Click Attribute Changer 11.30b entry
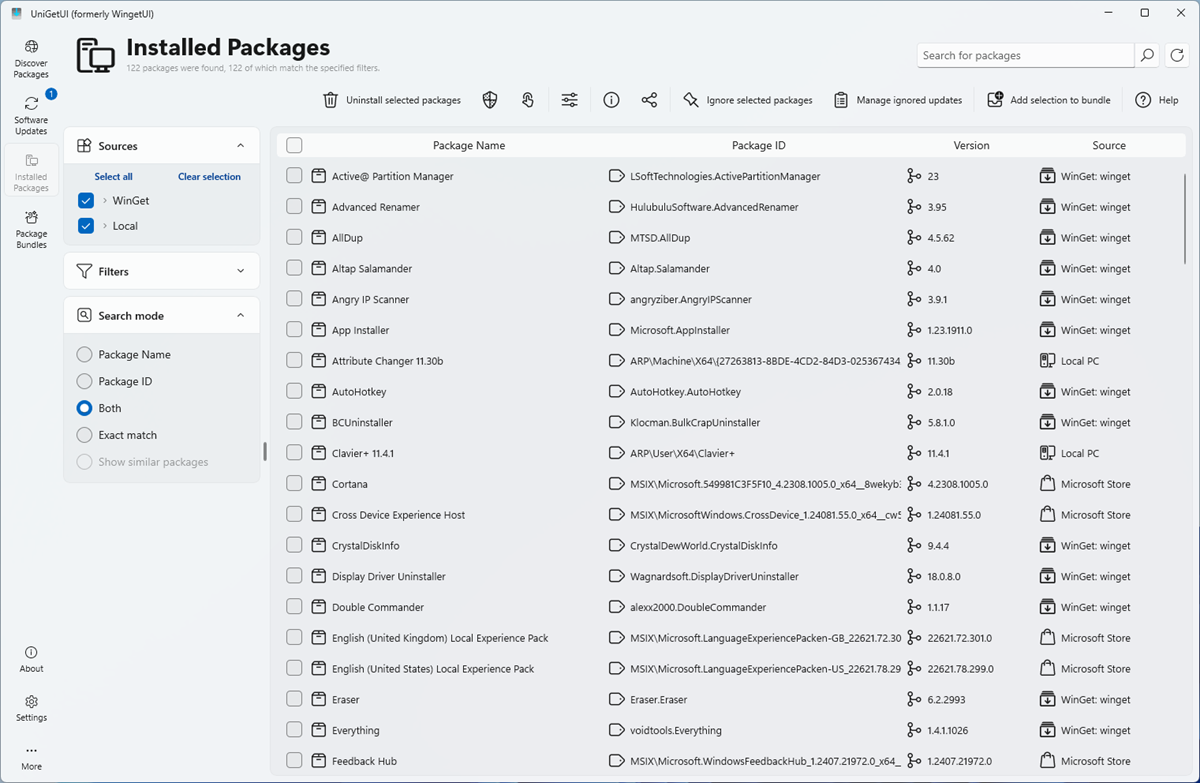This screenshot has width=1200, height=783. (388, 361)
